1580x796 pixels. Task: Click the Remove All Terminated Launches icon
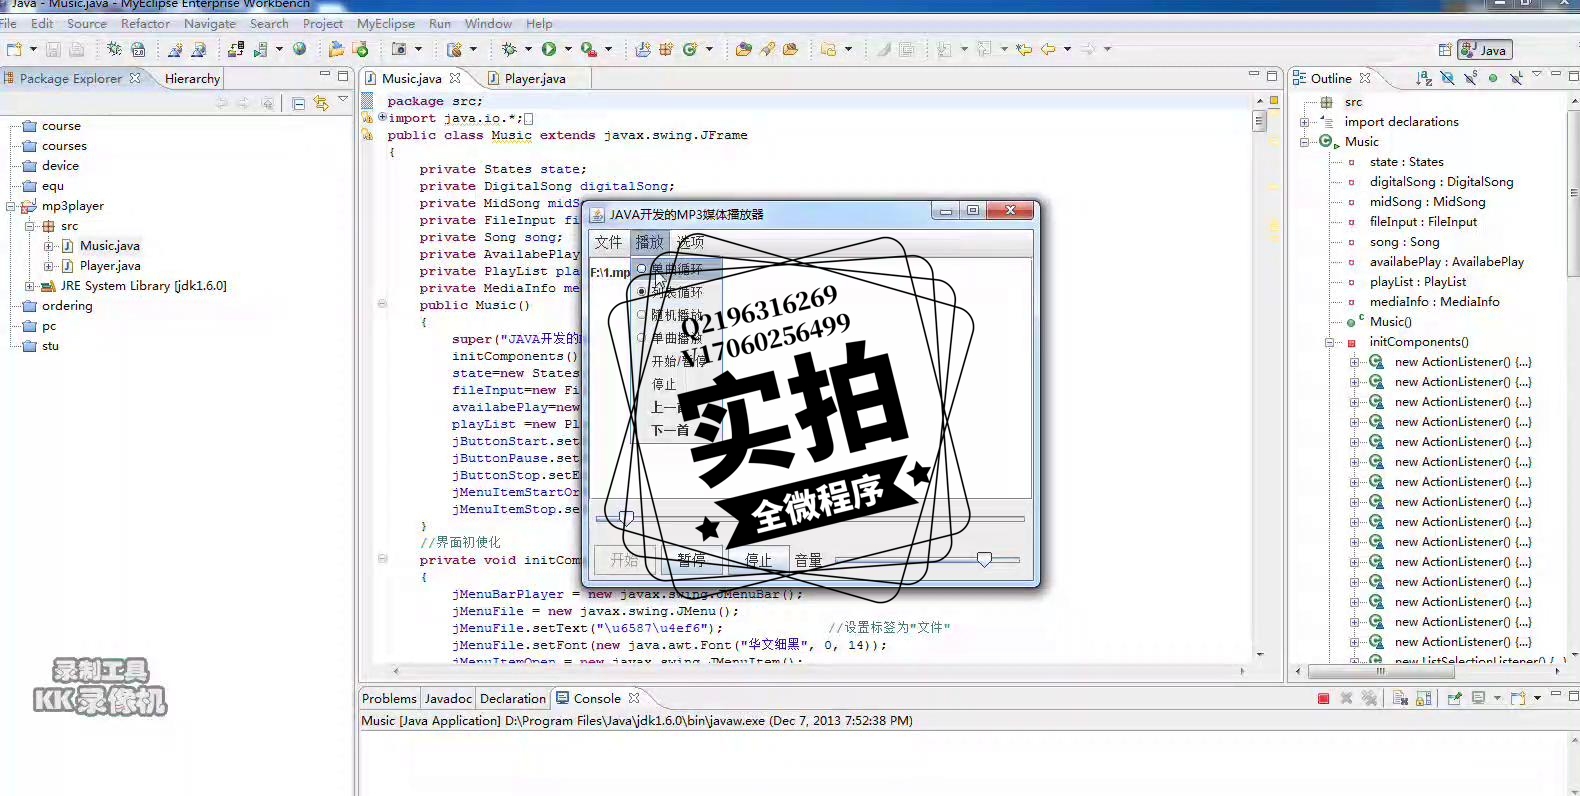[x=1369, y=699]
